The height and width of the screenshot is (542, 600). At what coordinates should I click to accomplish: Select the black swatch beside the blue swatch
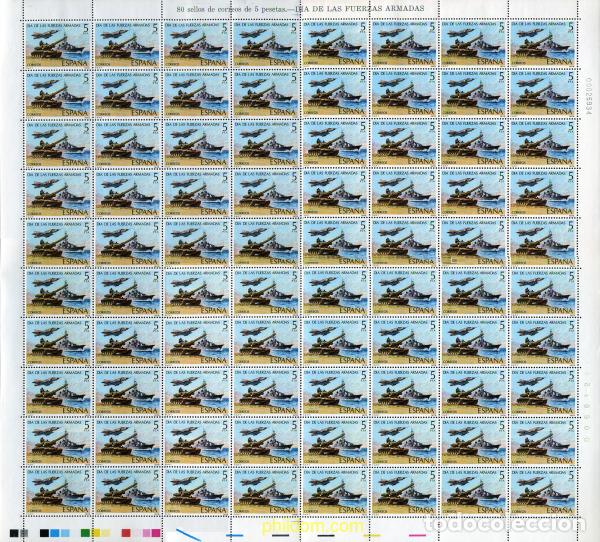point(44,533)
